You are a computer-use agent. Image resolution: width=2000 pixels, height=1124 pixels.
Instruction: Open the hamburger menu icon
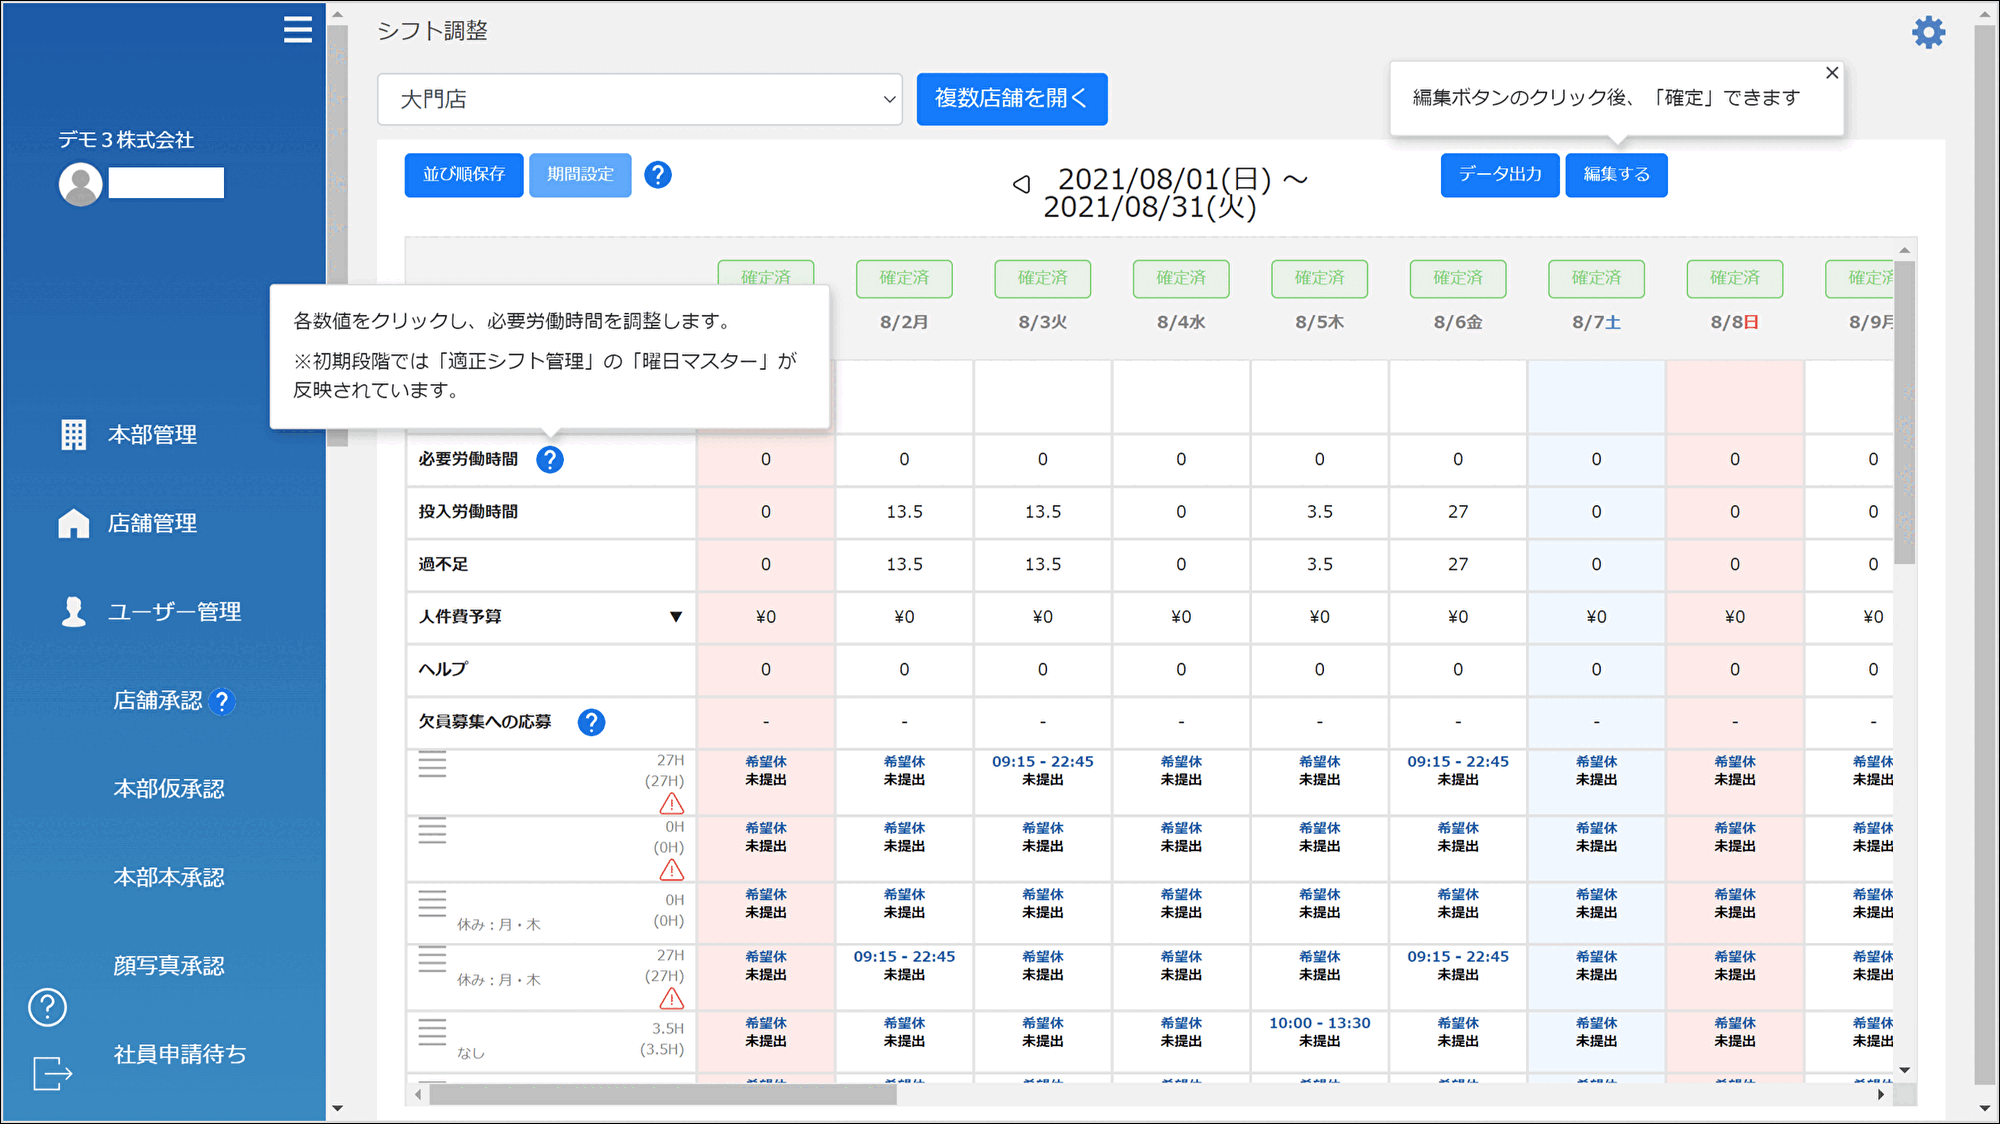tap(297, 30)
